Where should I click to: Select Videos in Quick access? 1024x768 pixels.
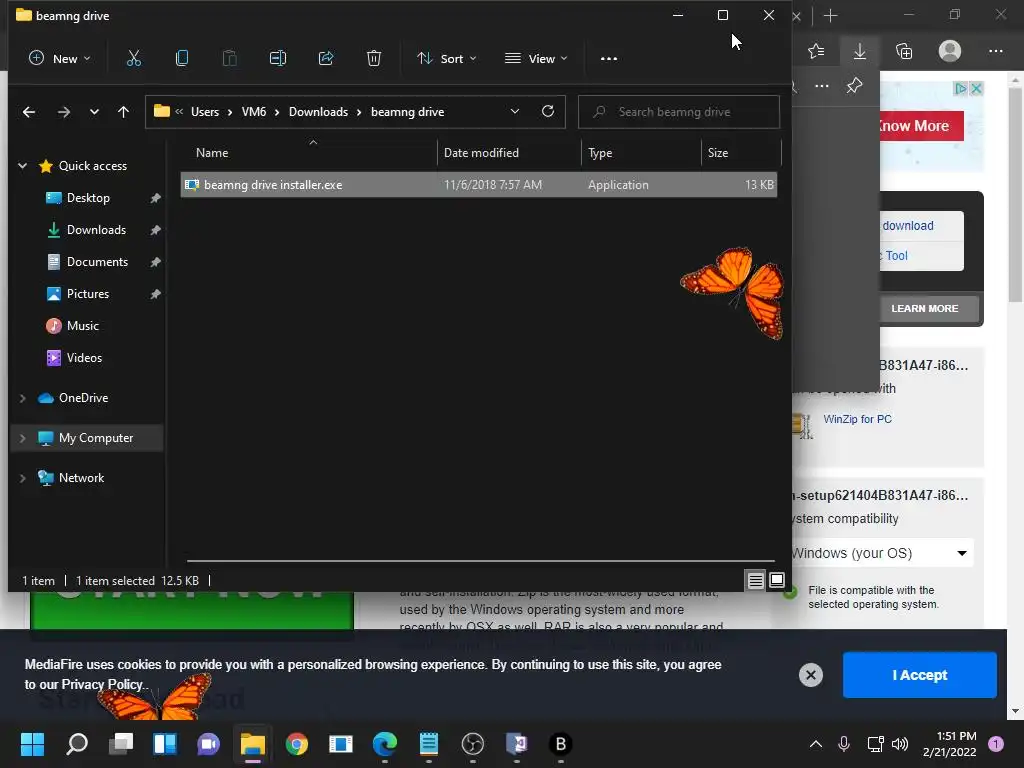(x=84, y=358)
